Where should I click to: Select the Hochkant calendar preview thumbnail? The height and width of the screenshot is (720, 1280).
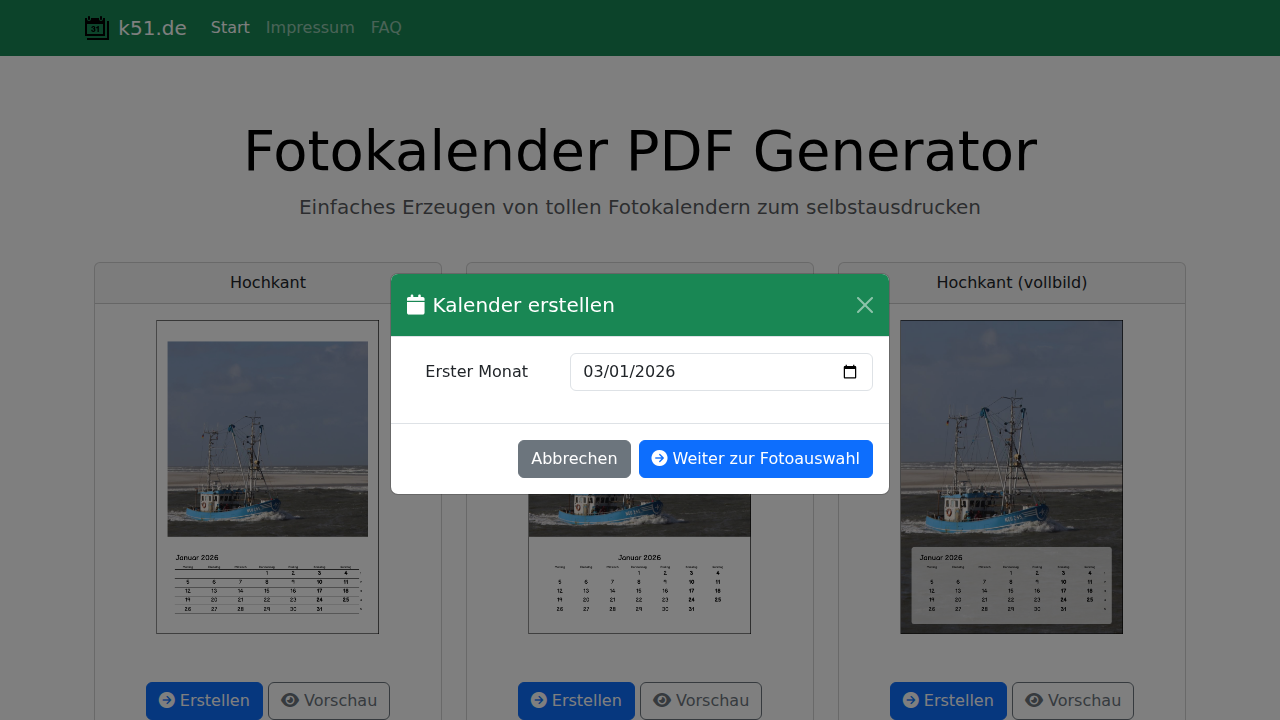267,477
